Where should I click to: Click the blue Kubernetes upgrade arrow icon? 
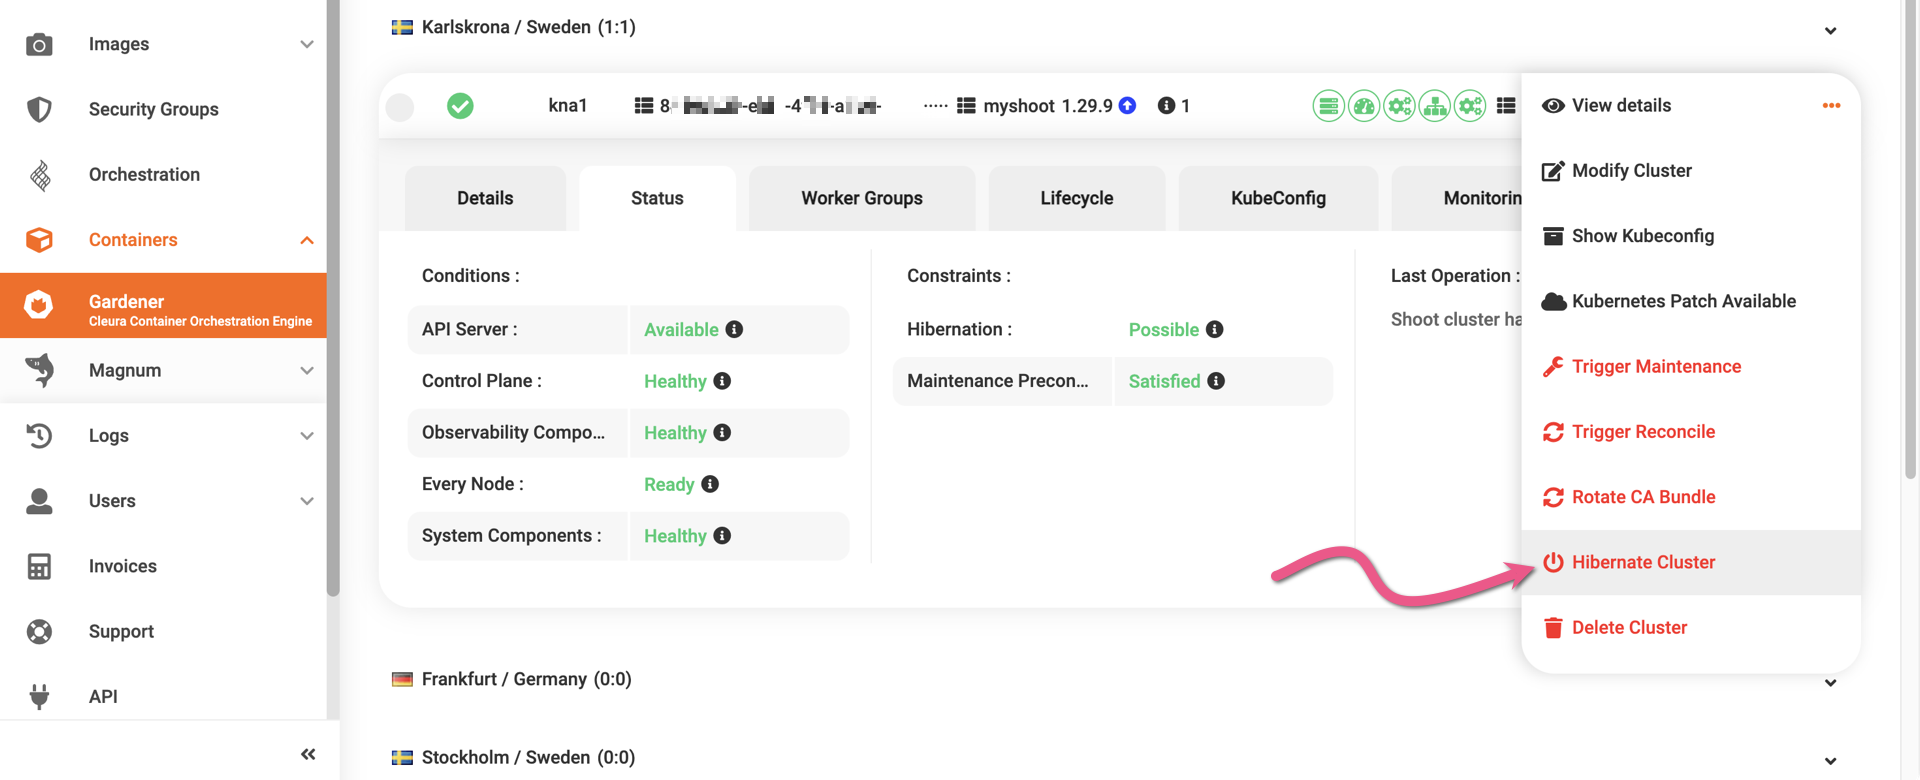(1127, 105)
